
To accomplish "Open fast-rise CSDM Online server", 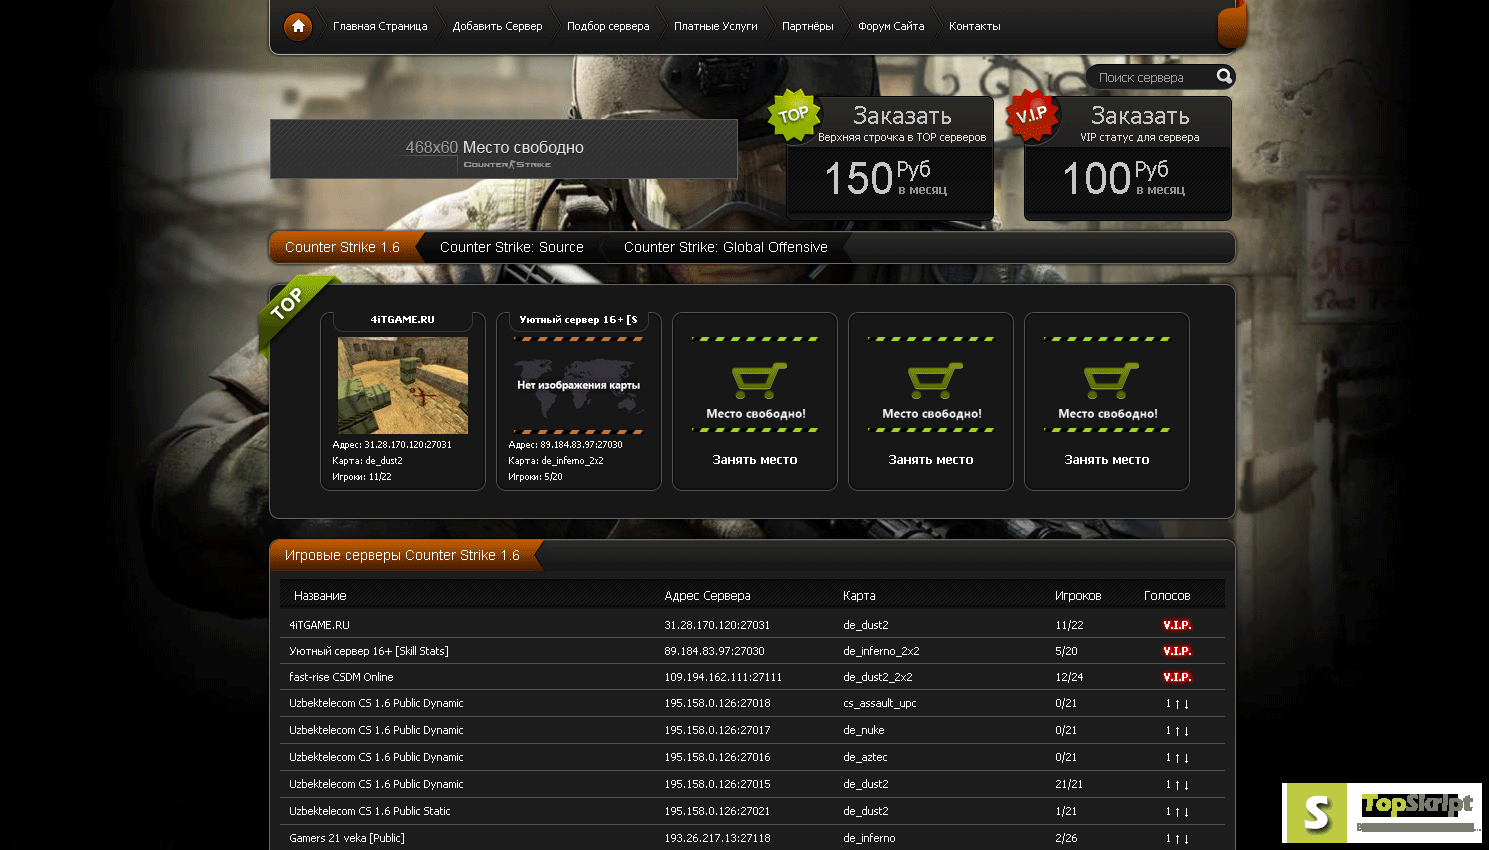I will click(x=341, y=677).
